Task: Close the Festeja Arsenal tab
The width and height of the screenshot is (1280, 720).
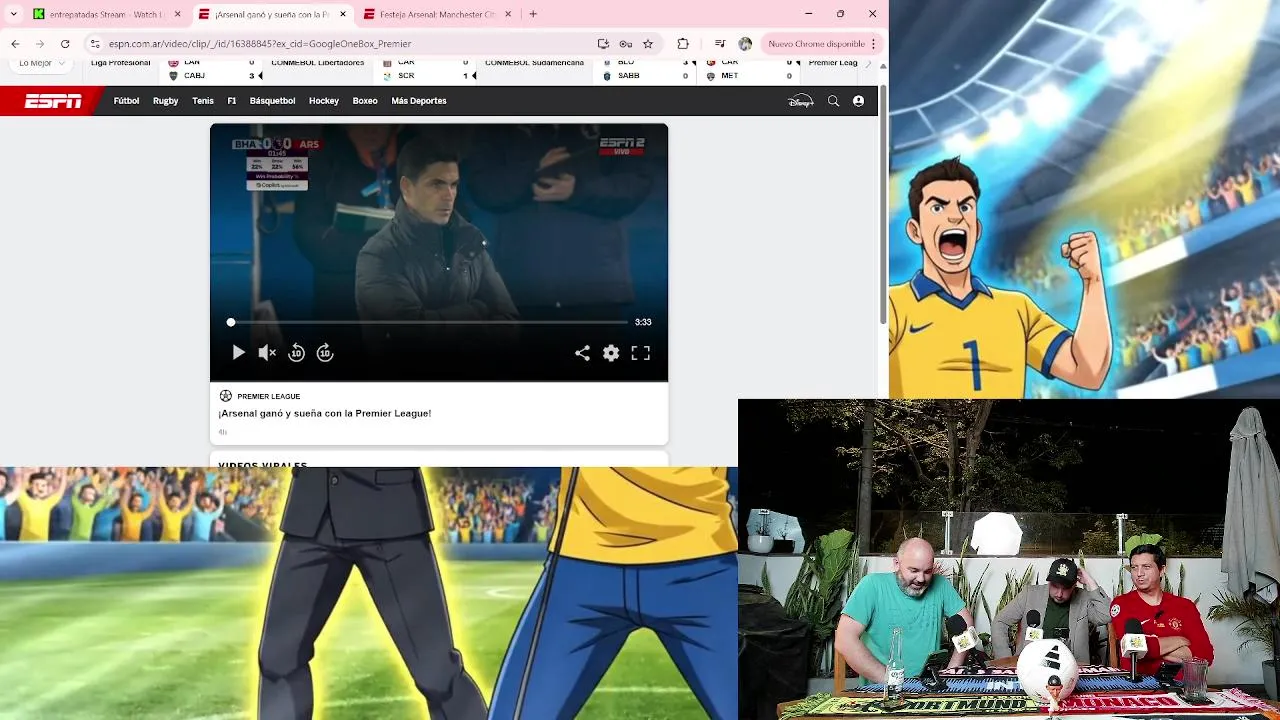Action: click(x=508, y=15)
